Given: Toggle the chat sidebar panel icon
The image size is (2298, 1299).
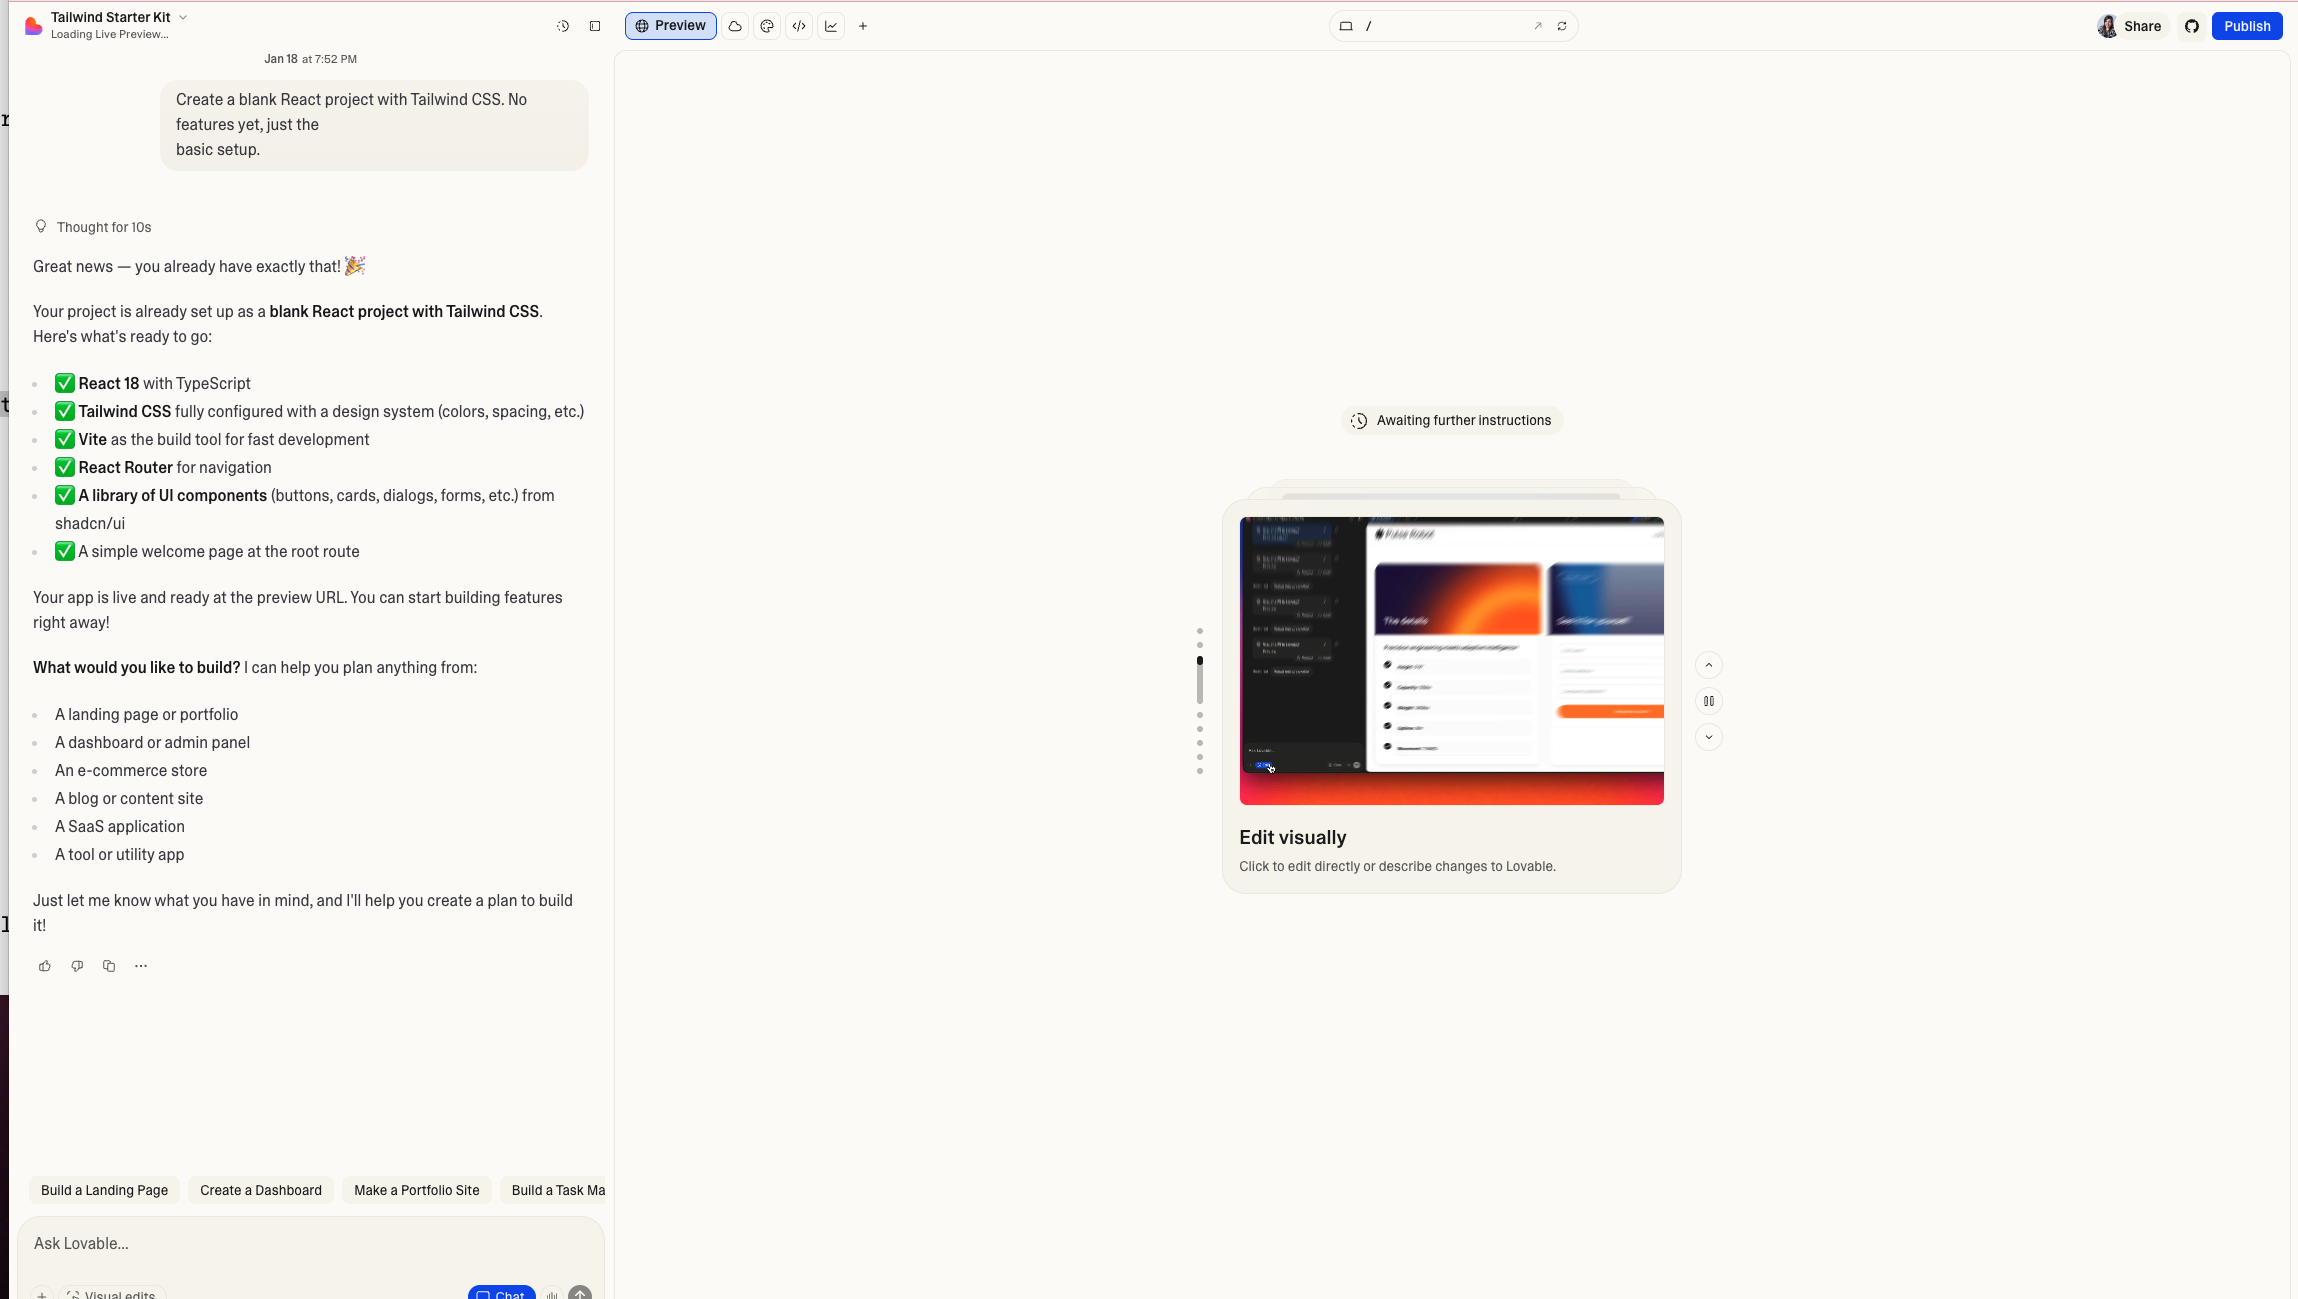Looking at the screenshot, I should click(x=595, y=26).
